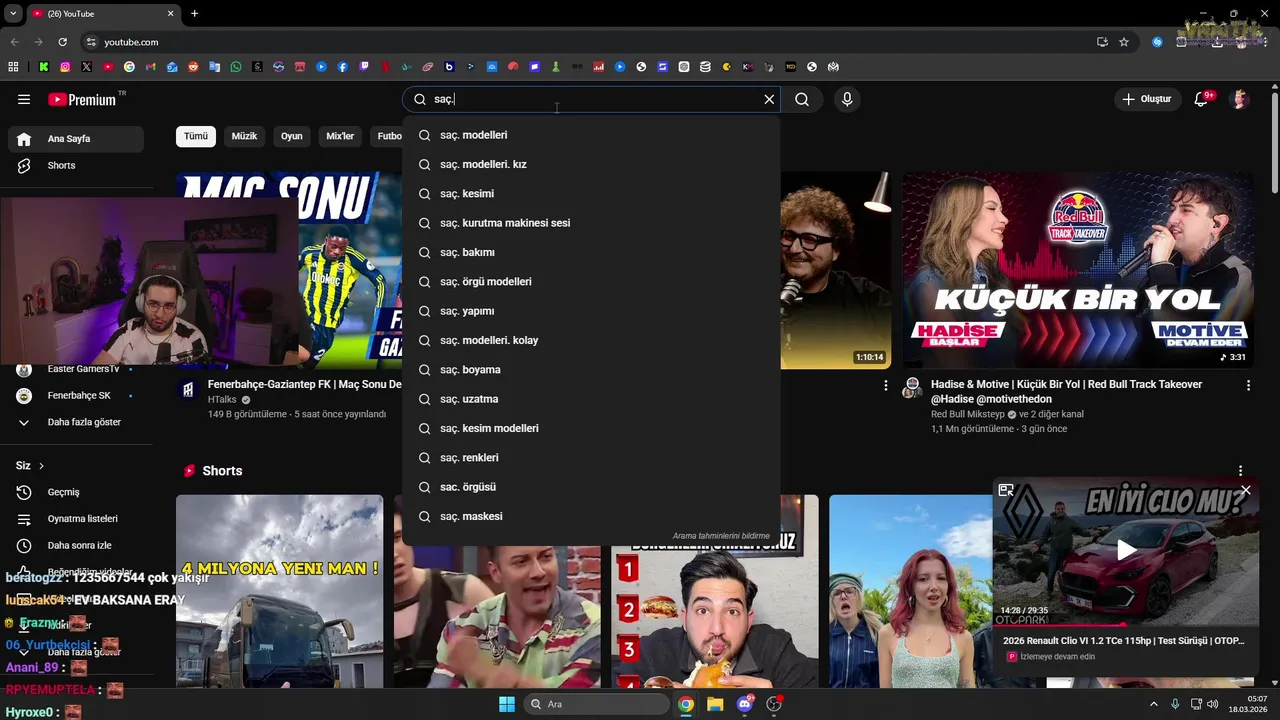The image size is (1280, 720).
Task: Open the Oluştur create button
Action: [1147, 99]
